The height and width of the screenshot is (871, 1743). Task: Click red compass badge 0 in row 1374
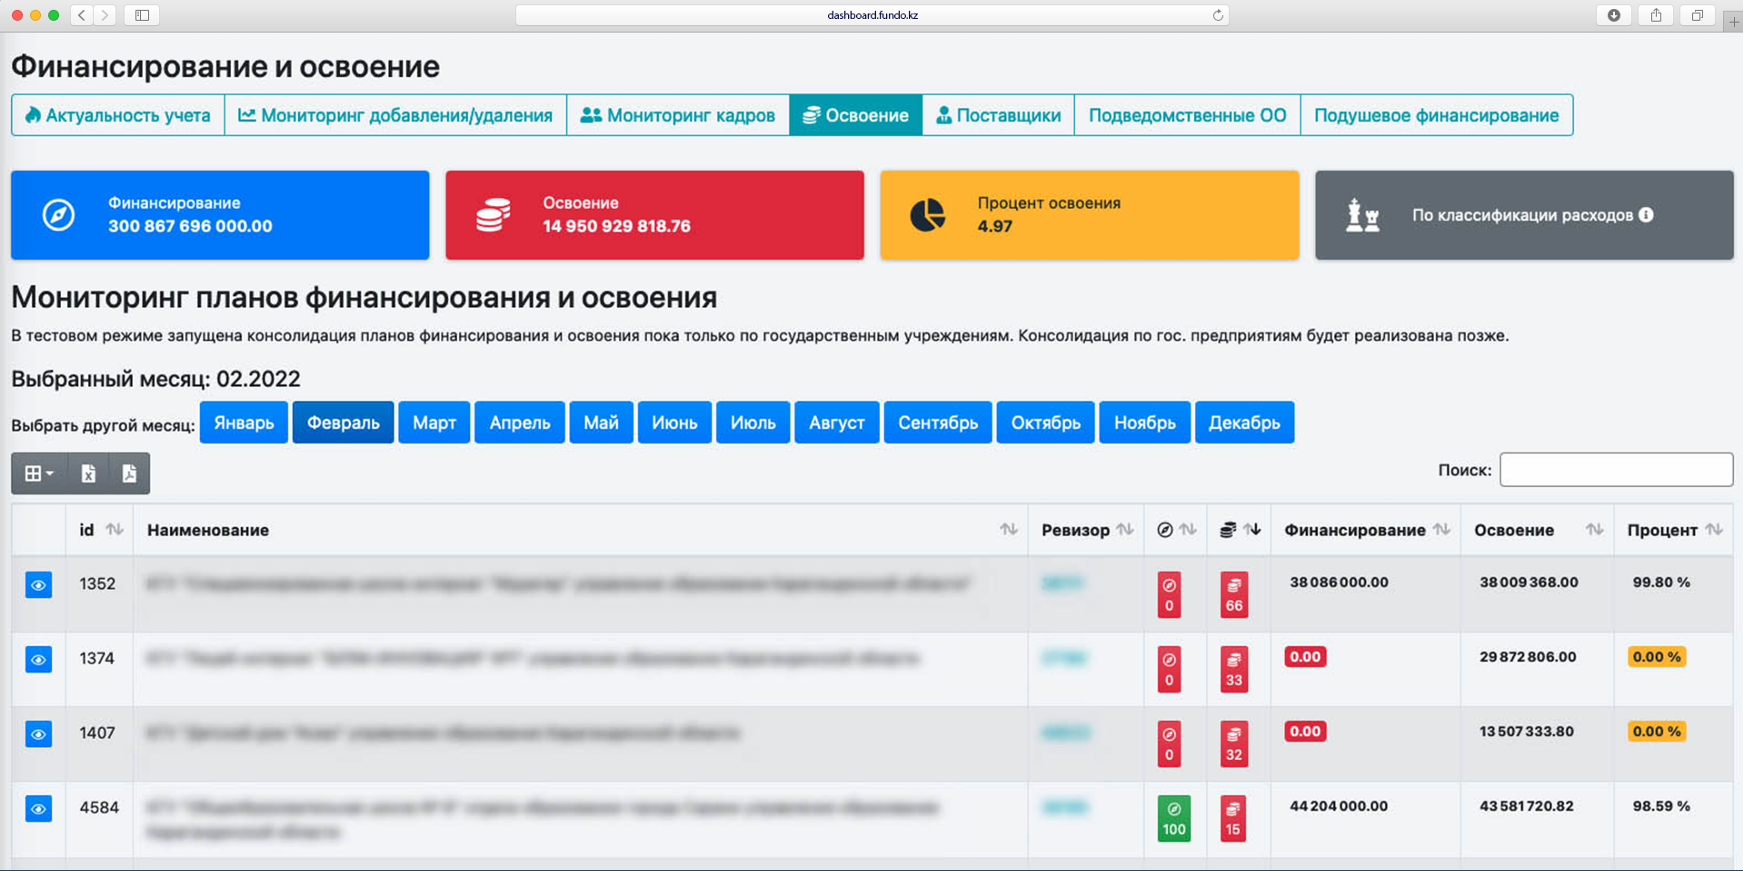(x=1169, y=669)
